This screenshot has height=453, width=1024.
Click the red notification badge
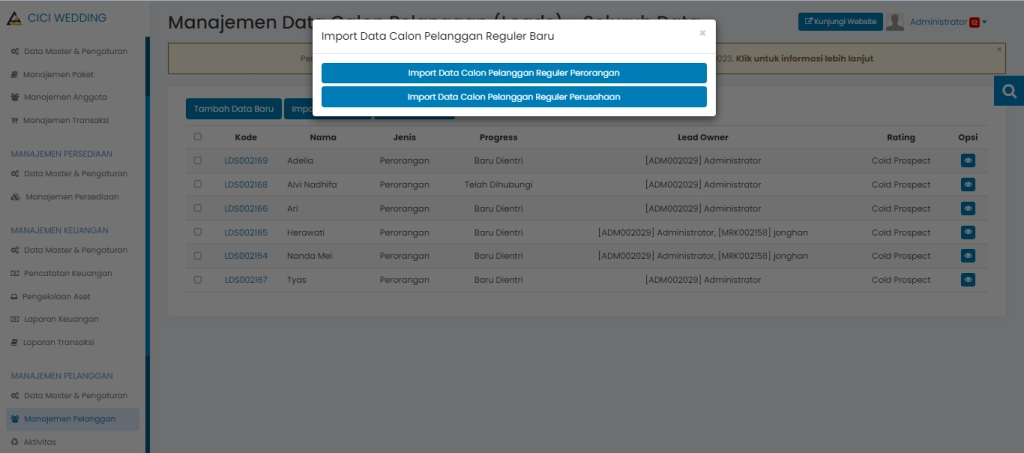tap(973, 22)
